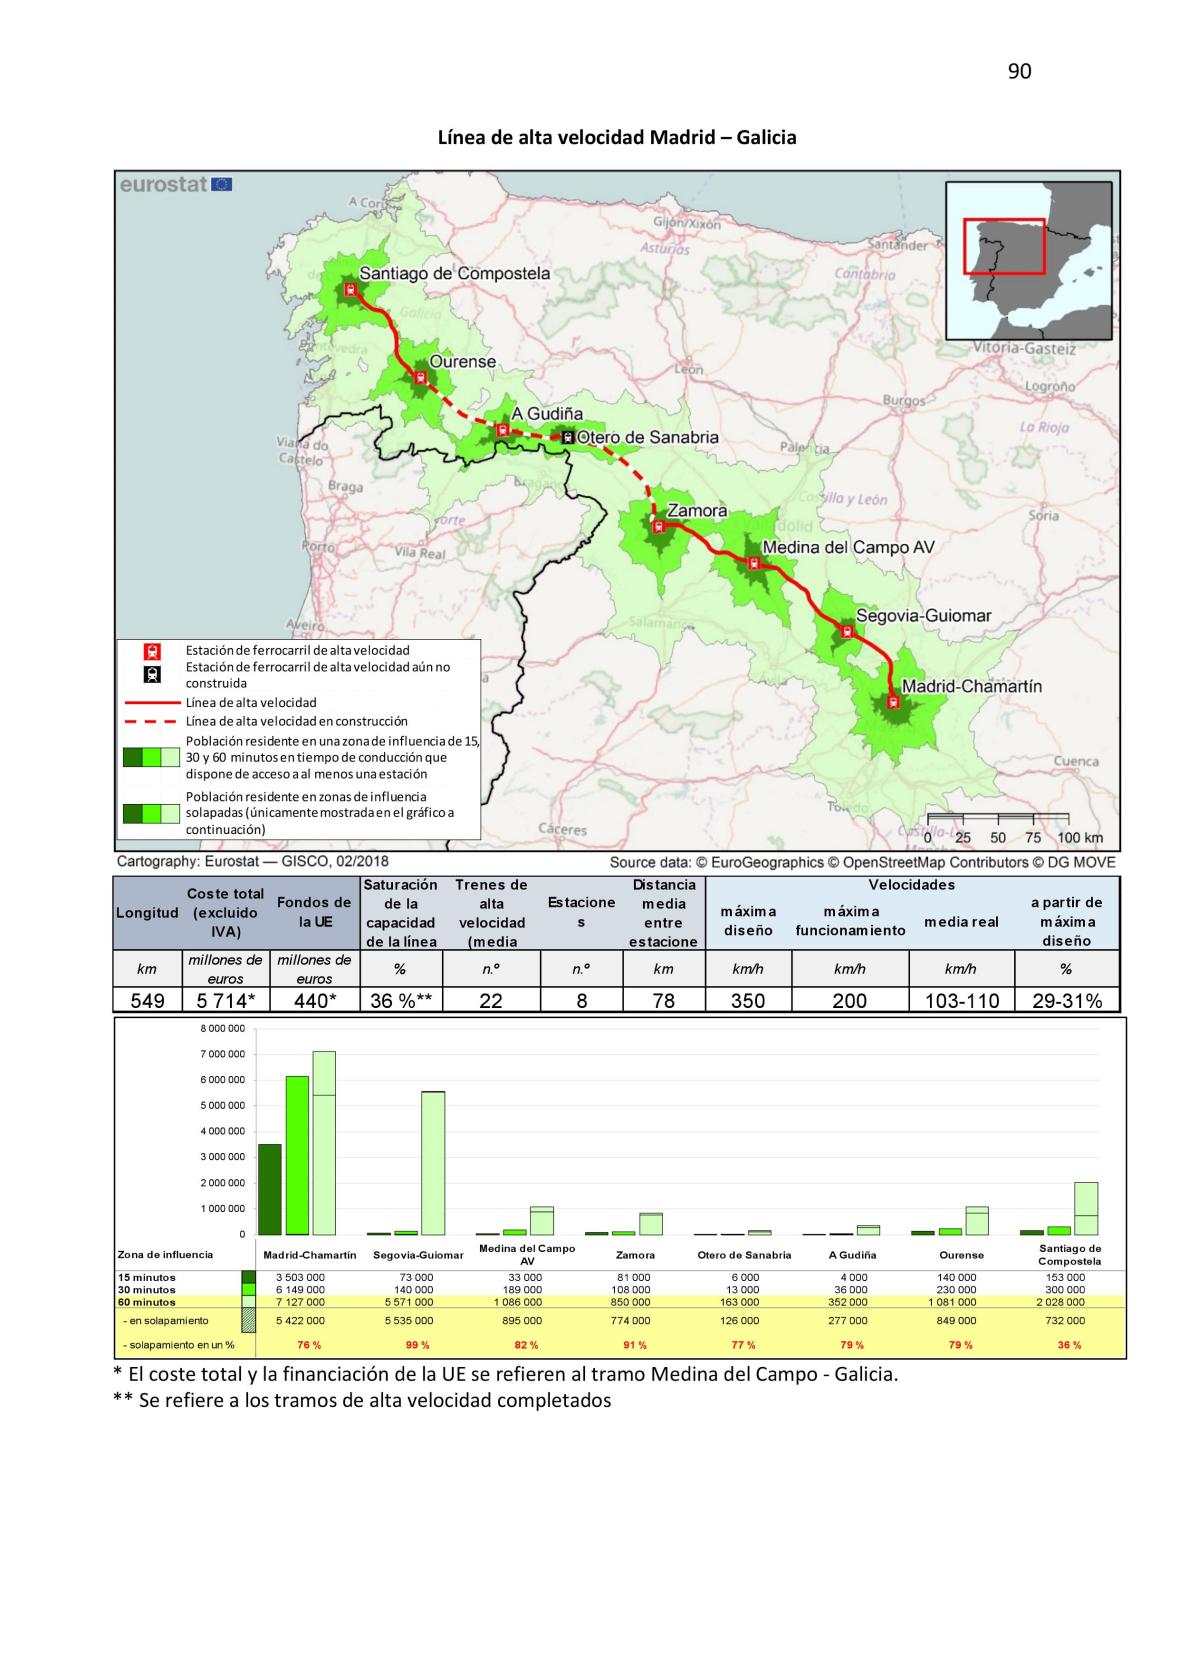Select the Segovia-Guiomar station icon
Viewport: 1179px width, 1668px height.
848,632
